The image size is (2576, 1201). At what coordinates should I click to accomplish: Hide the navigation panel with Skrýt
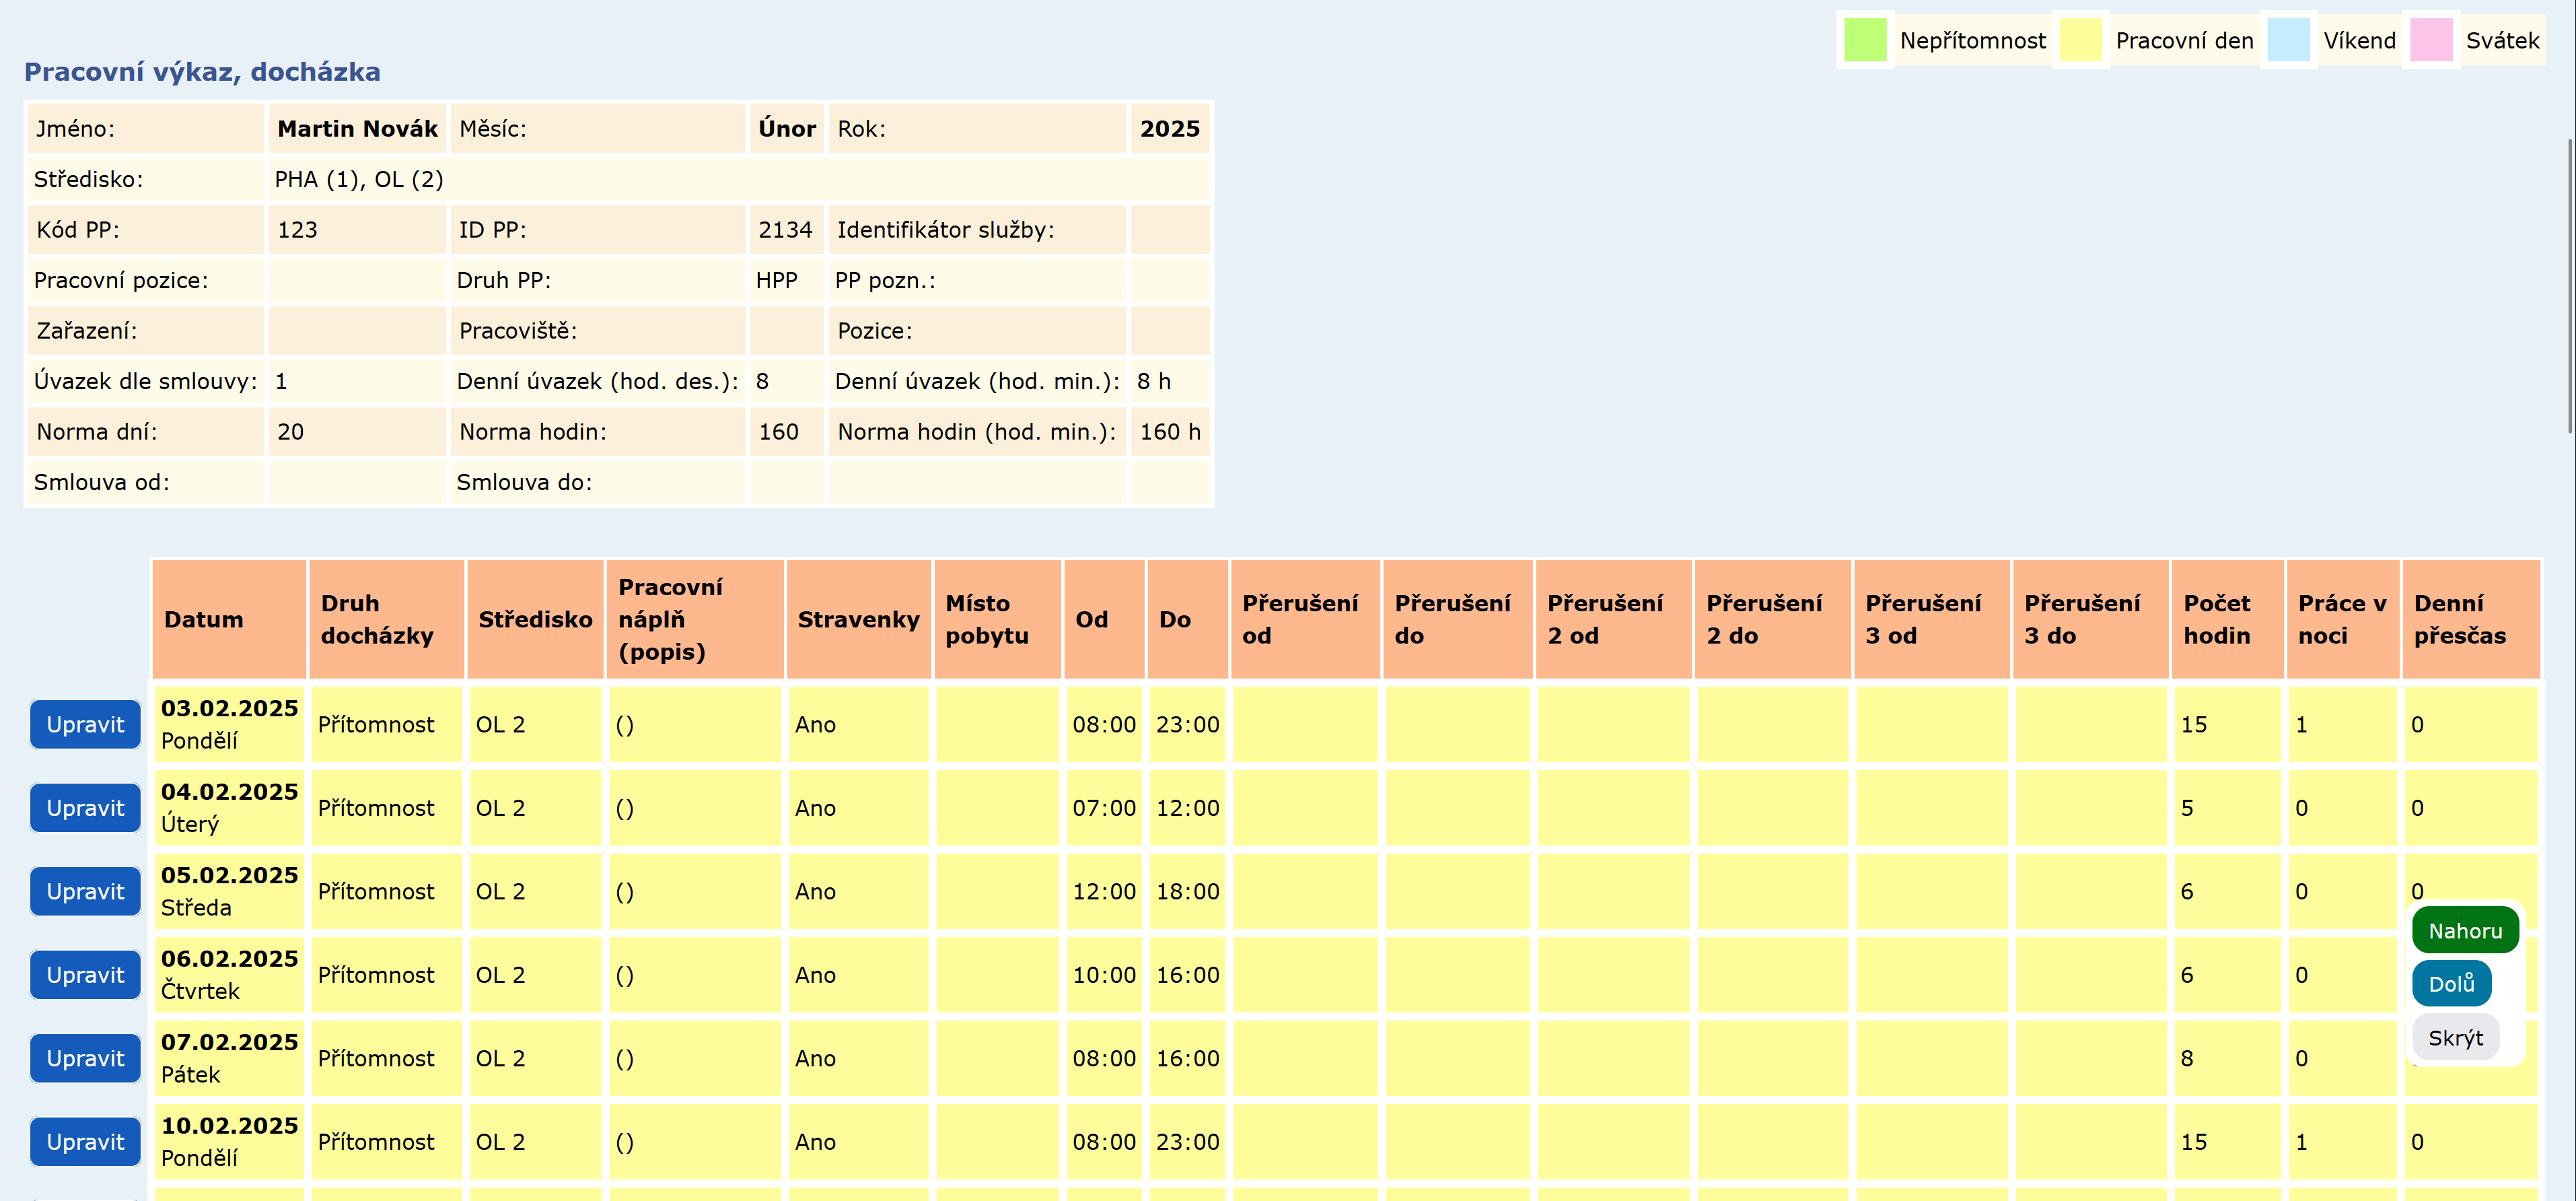tap(2455, 1037)
